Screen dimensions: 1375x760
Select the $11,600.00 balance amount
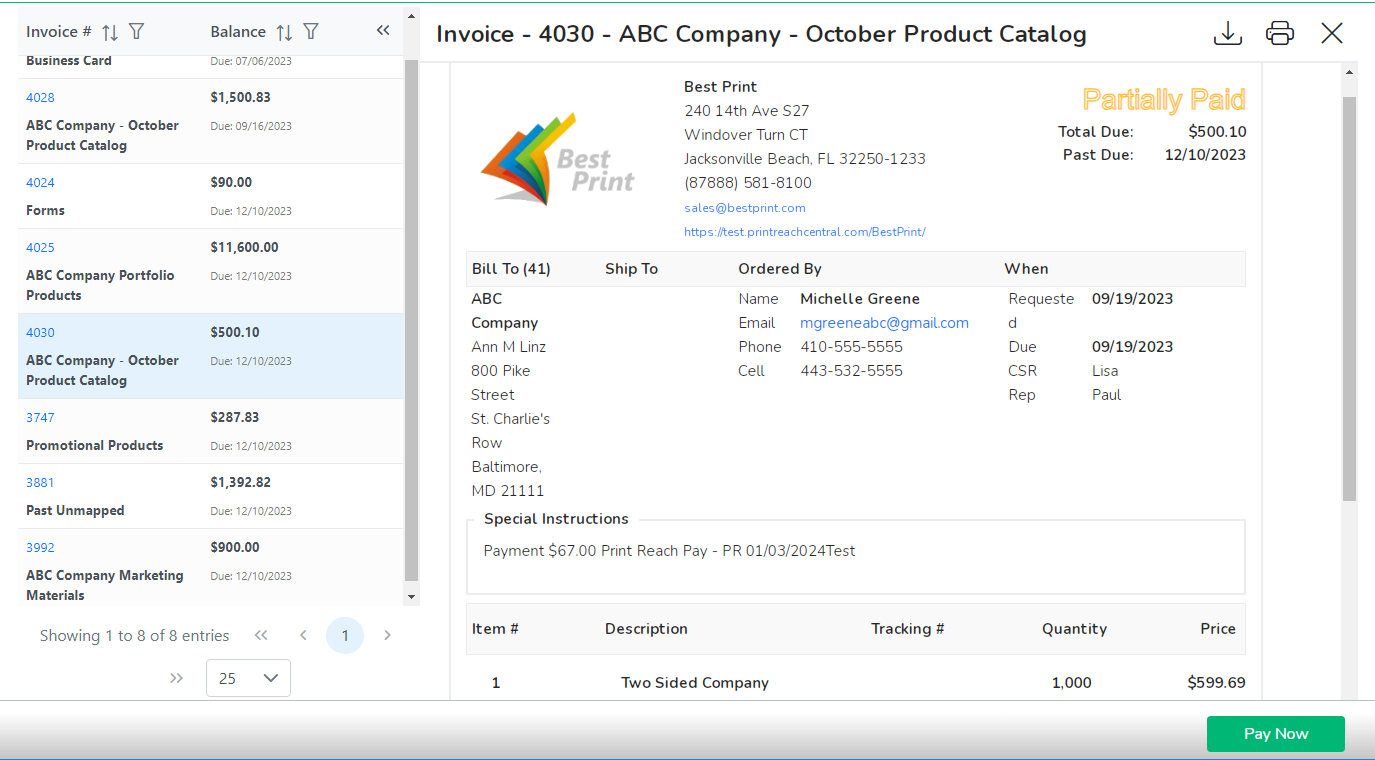tap(244, 247)
